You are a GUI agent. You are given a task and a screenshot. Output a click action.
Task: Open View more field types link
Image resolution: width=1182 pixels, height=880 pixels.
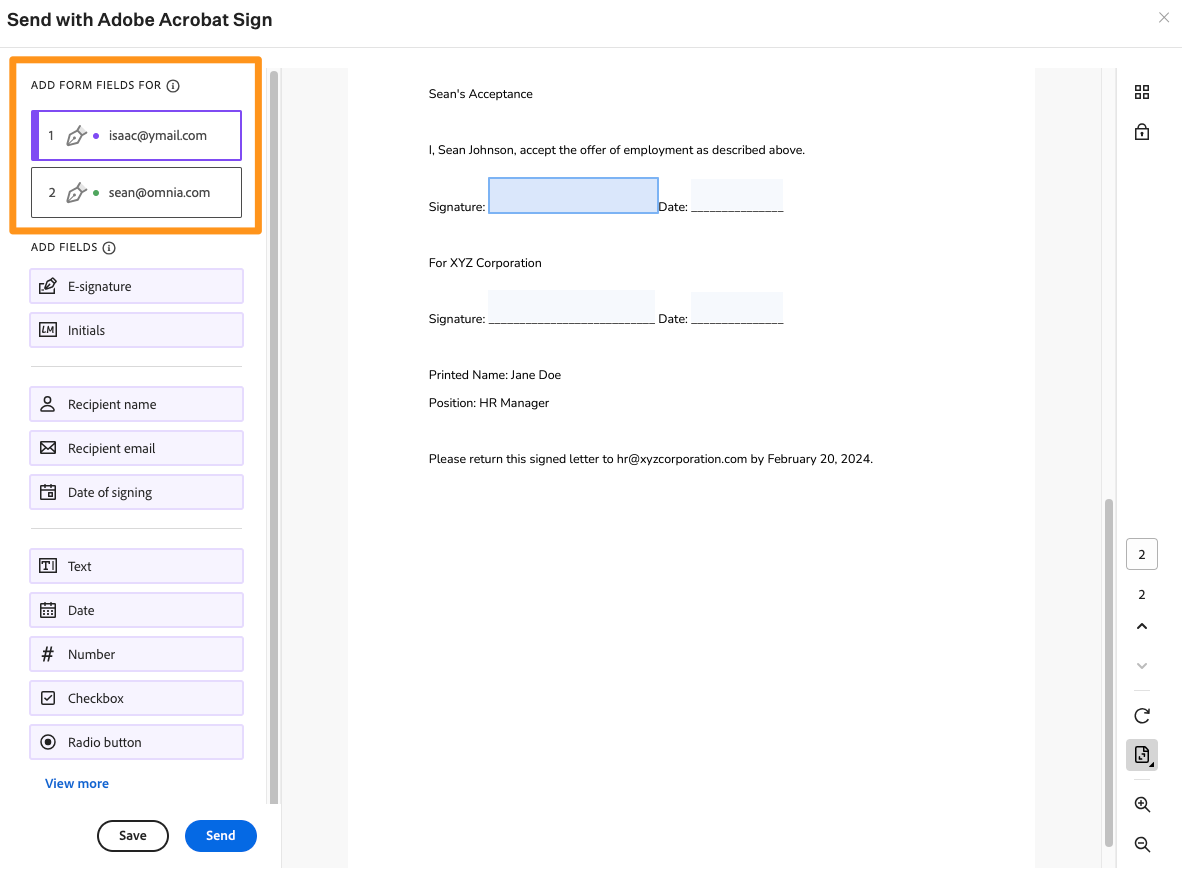[x=77, y=783]
